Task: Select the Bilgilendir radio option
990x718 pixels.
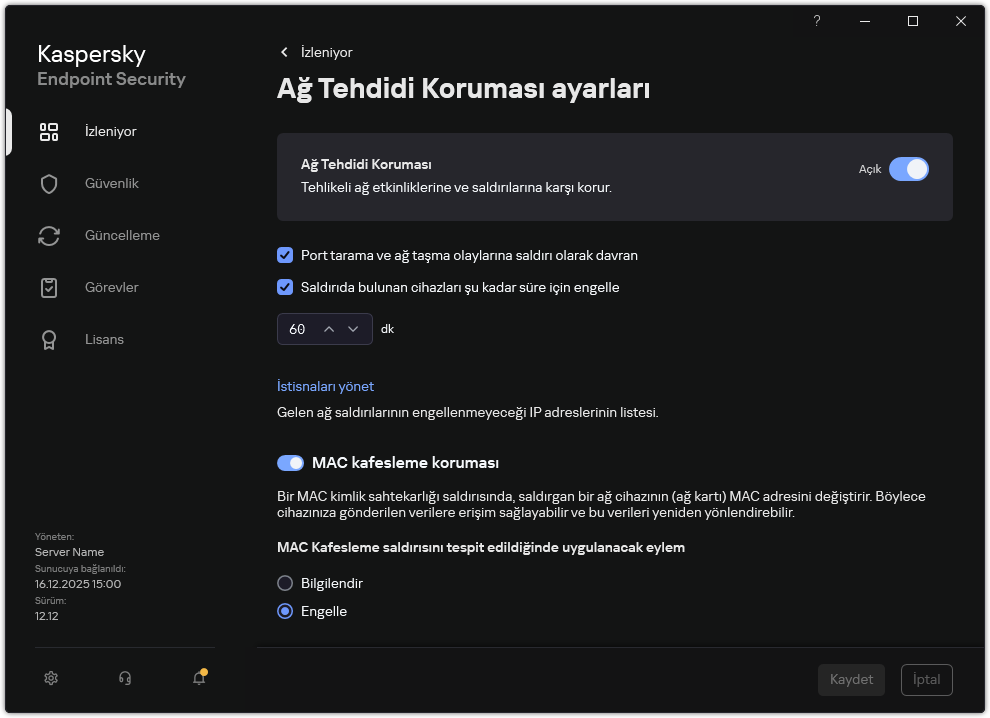Action: 284,582
